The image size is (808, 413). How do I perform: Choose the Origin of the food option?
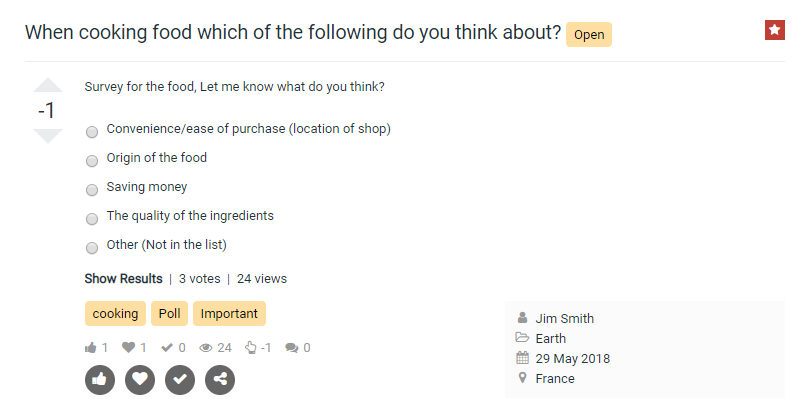coord(92,160)
